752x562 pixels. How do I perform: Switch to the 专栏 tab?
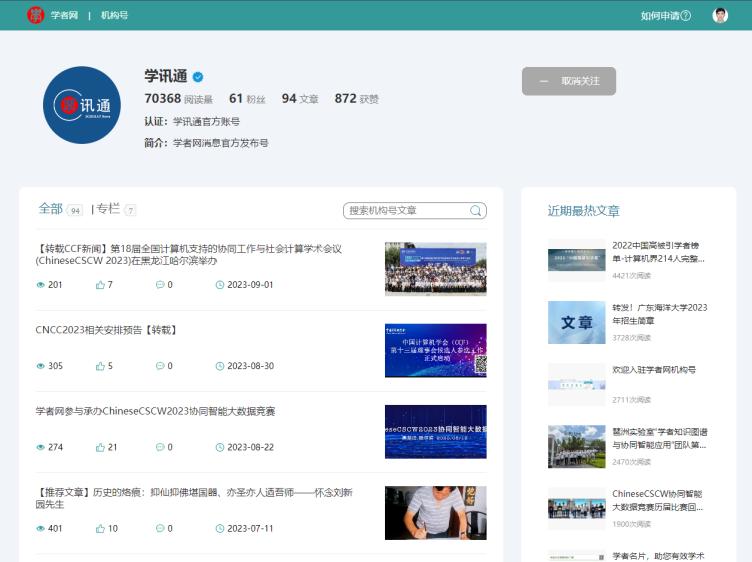click(x=108, y=209)
